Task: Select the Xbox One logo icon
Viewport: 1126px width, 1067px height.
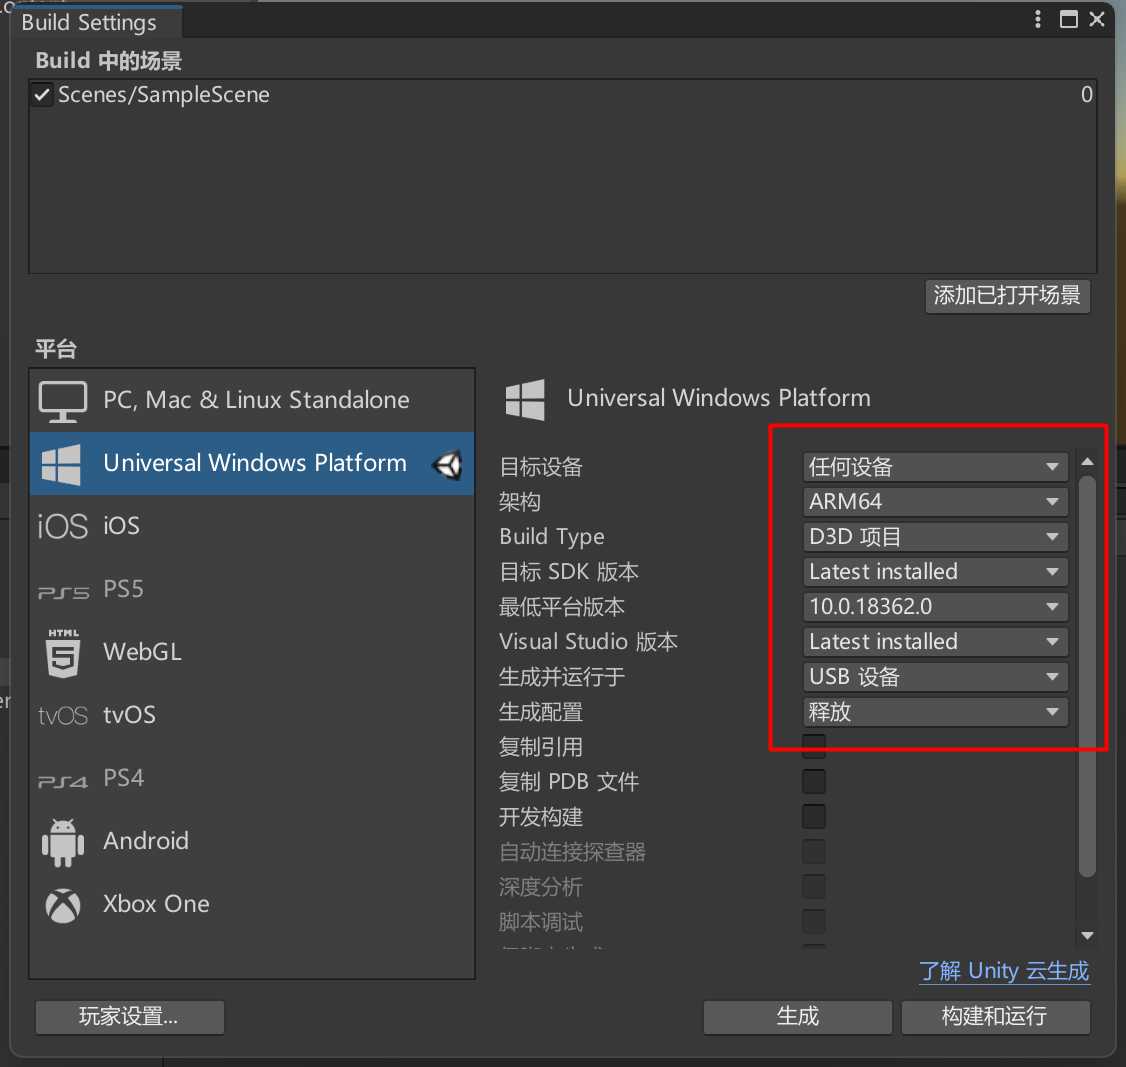Action: [x=63, y=905]
